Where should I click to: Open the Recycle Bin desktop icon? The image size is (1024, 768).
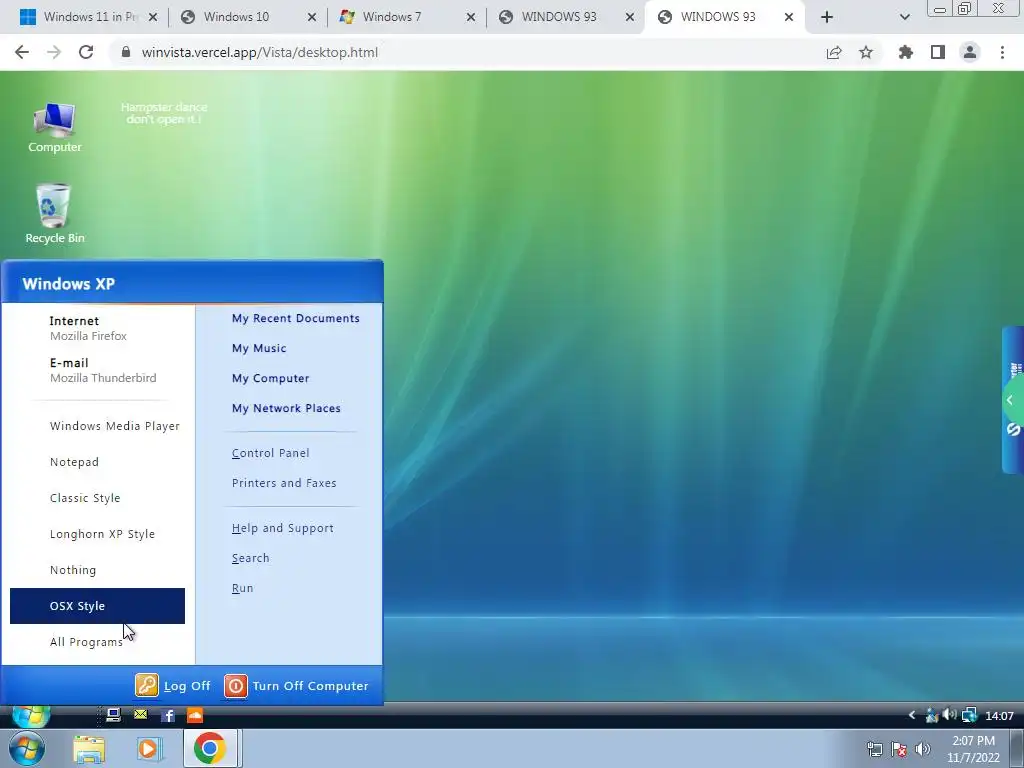55,214
